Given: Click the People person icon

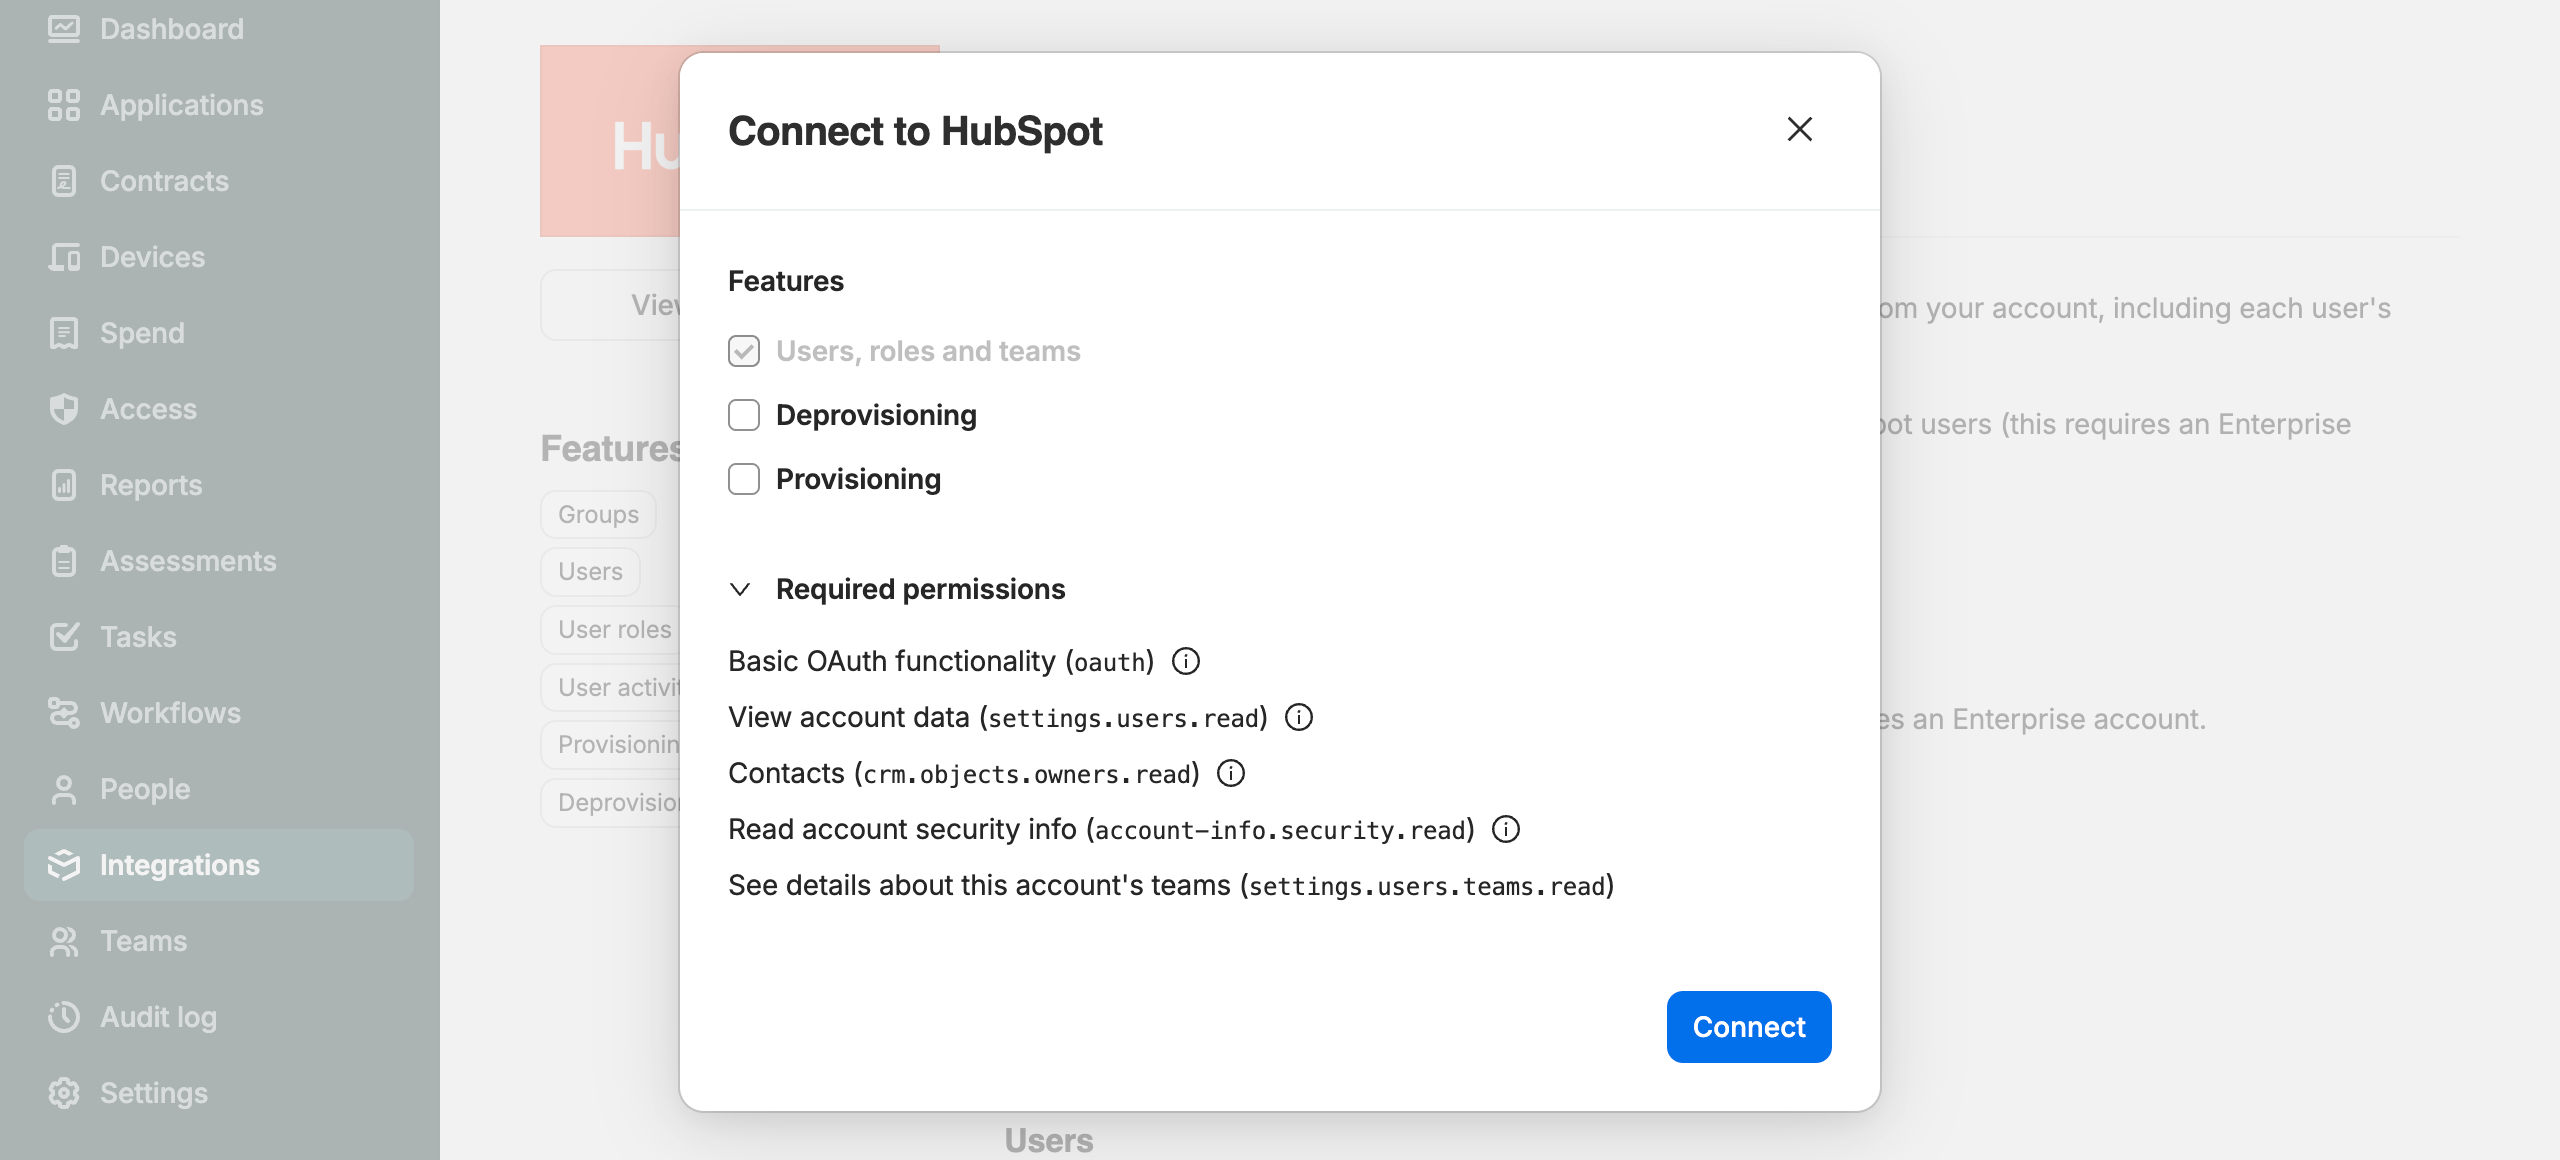Looking at the screenshot, I should click(64, 789).
